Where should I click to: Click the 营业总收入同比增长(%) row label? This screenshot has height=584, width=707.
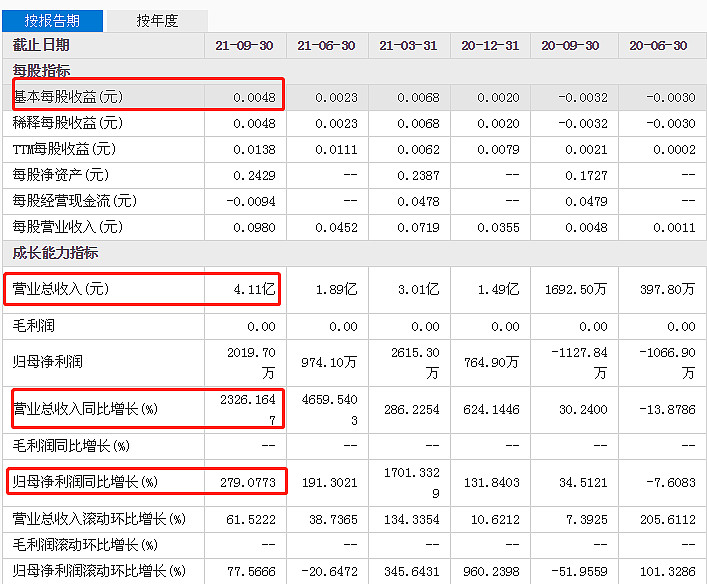point(85,409)
